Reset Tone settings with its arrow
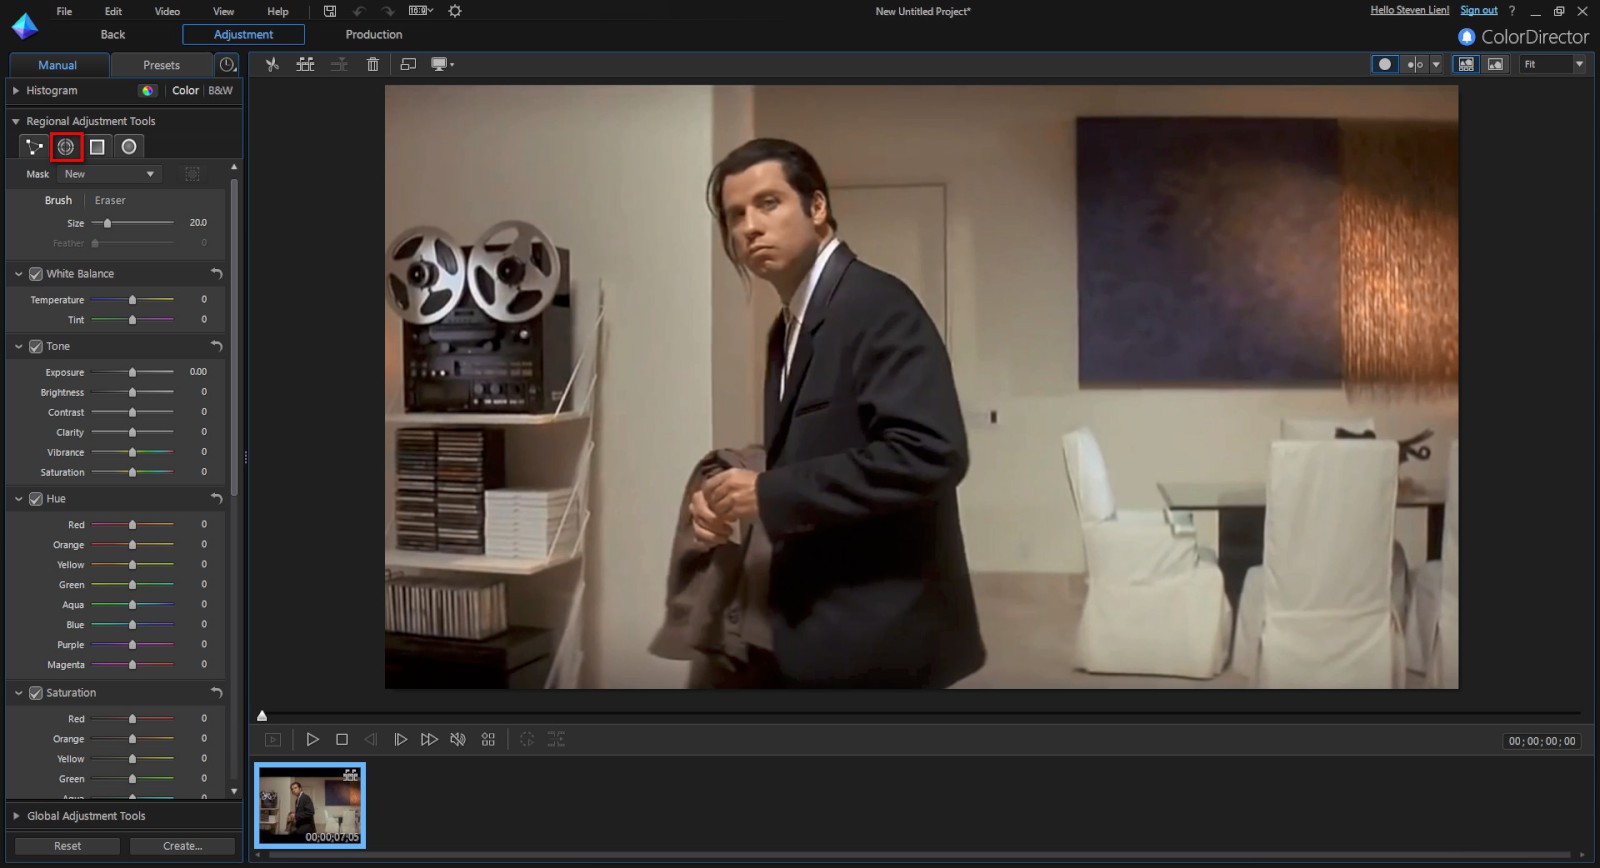 tap(216, 345)
